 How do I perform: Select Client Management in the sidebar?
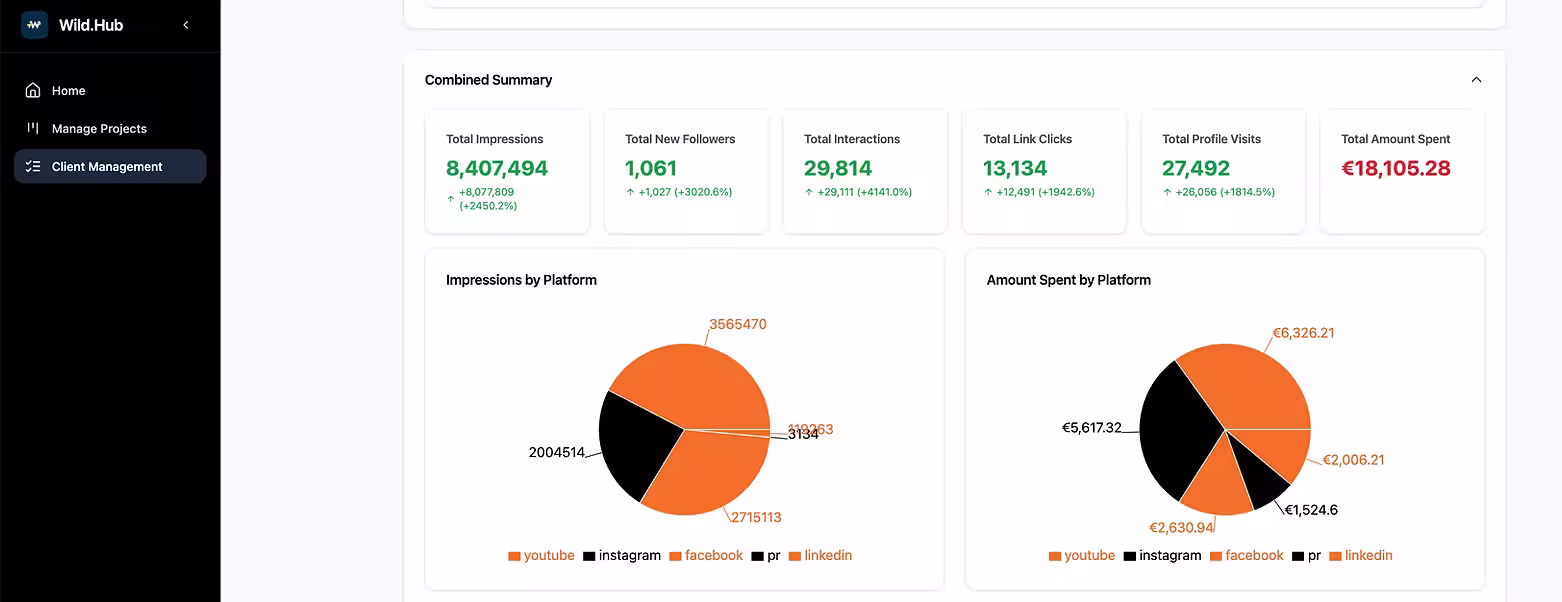coord(107,167)
